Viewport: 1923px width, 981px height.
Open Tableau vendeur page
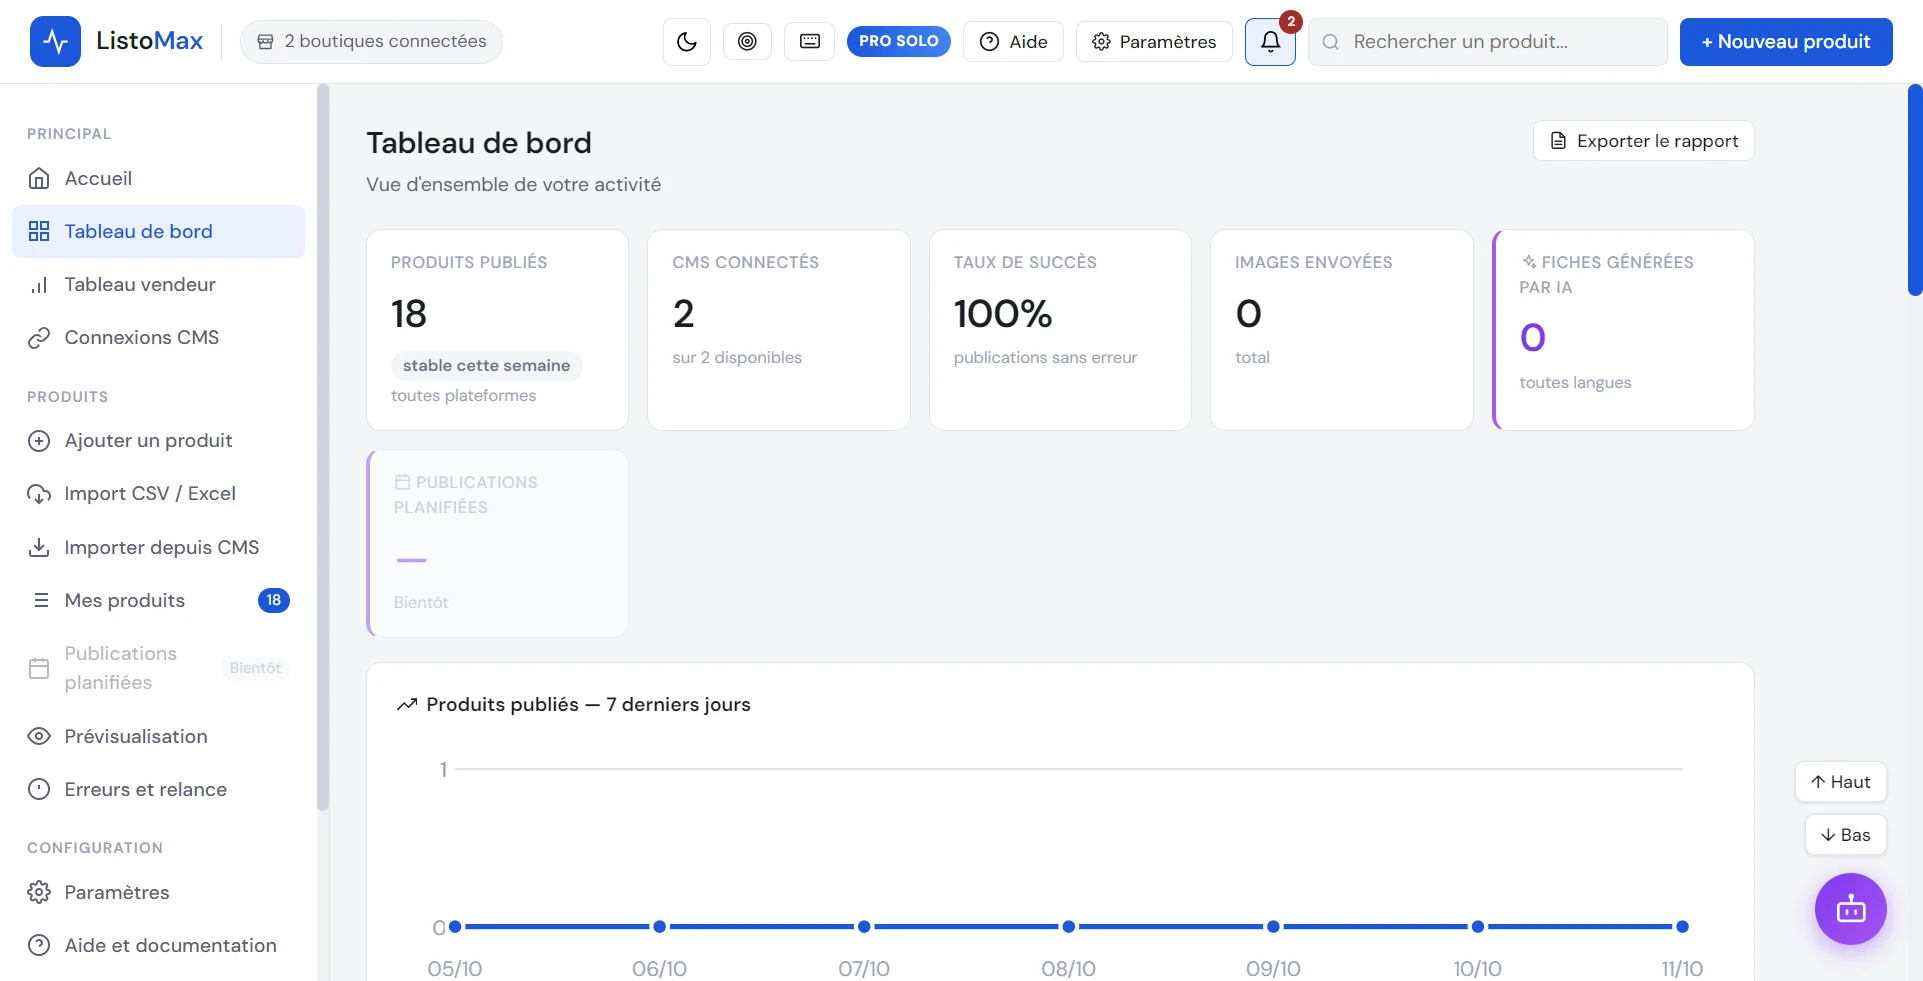[158, 284]
